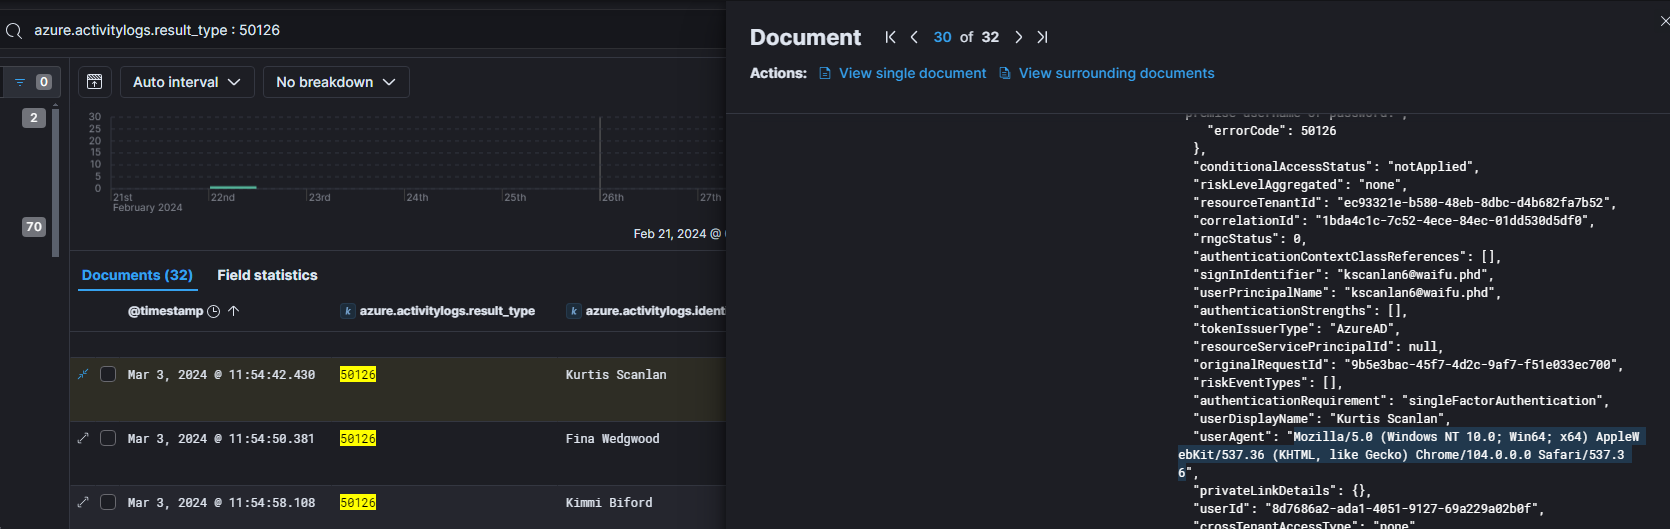This screenshot has width=1670, height=529.
Task: Click the Feb 21, 2024 date range label
Action: point(678,234)
